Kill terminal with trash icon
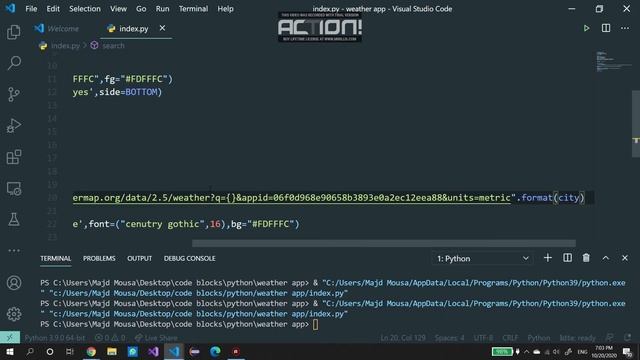The width and height of the screenshot is (640, 360). [x=586, y=258]
